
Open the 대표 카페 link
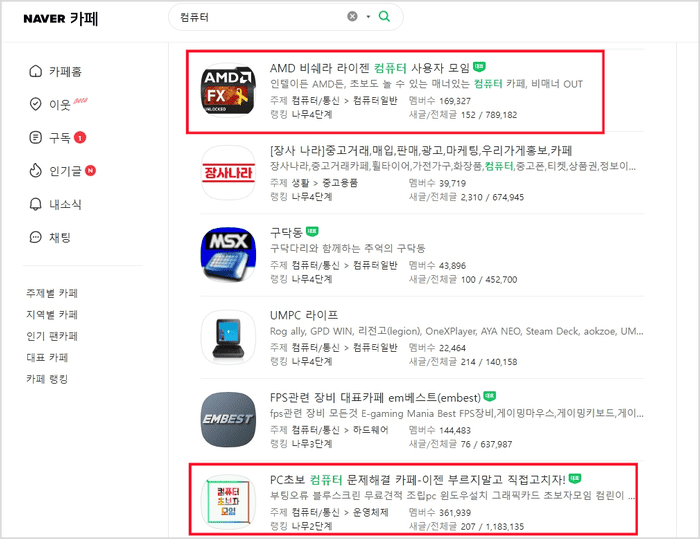pyautogui.click(x=47, y=357)
